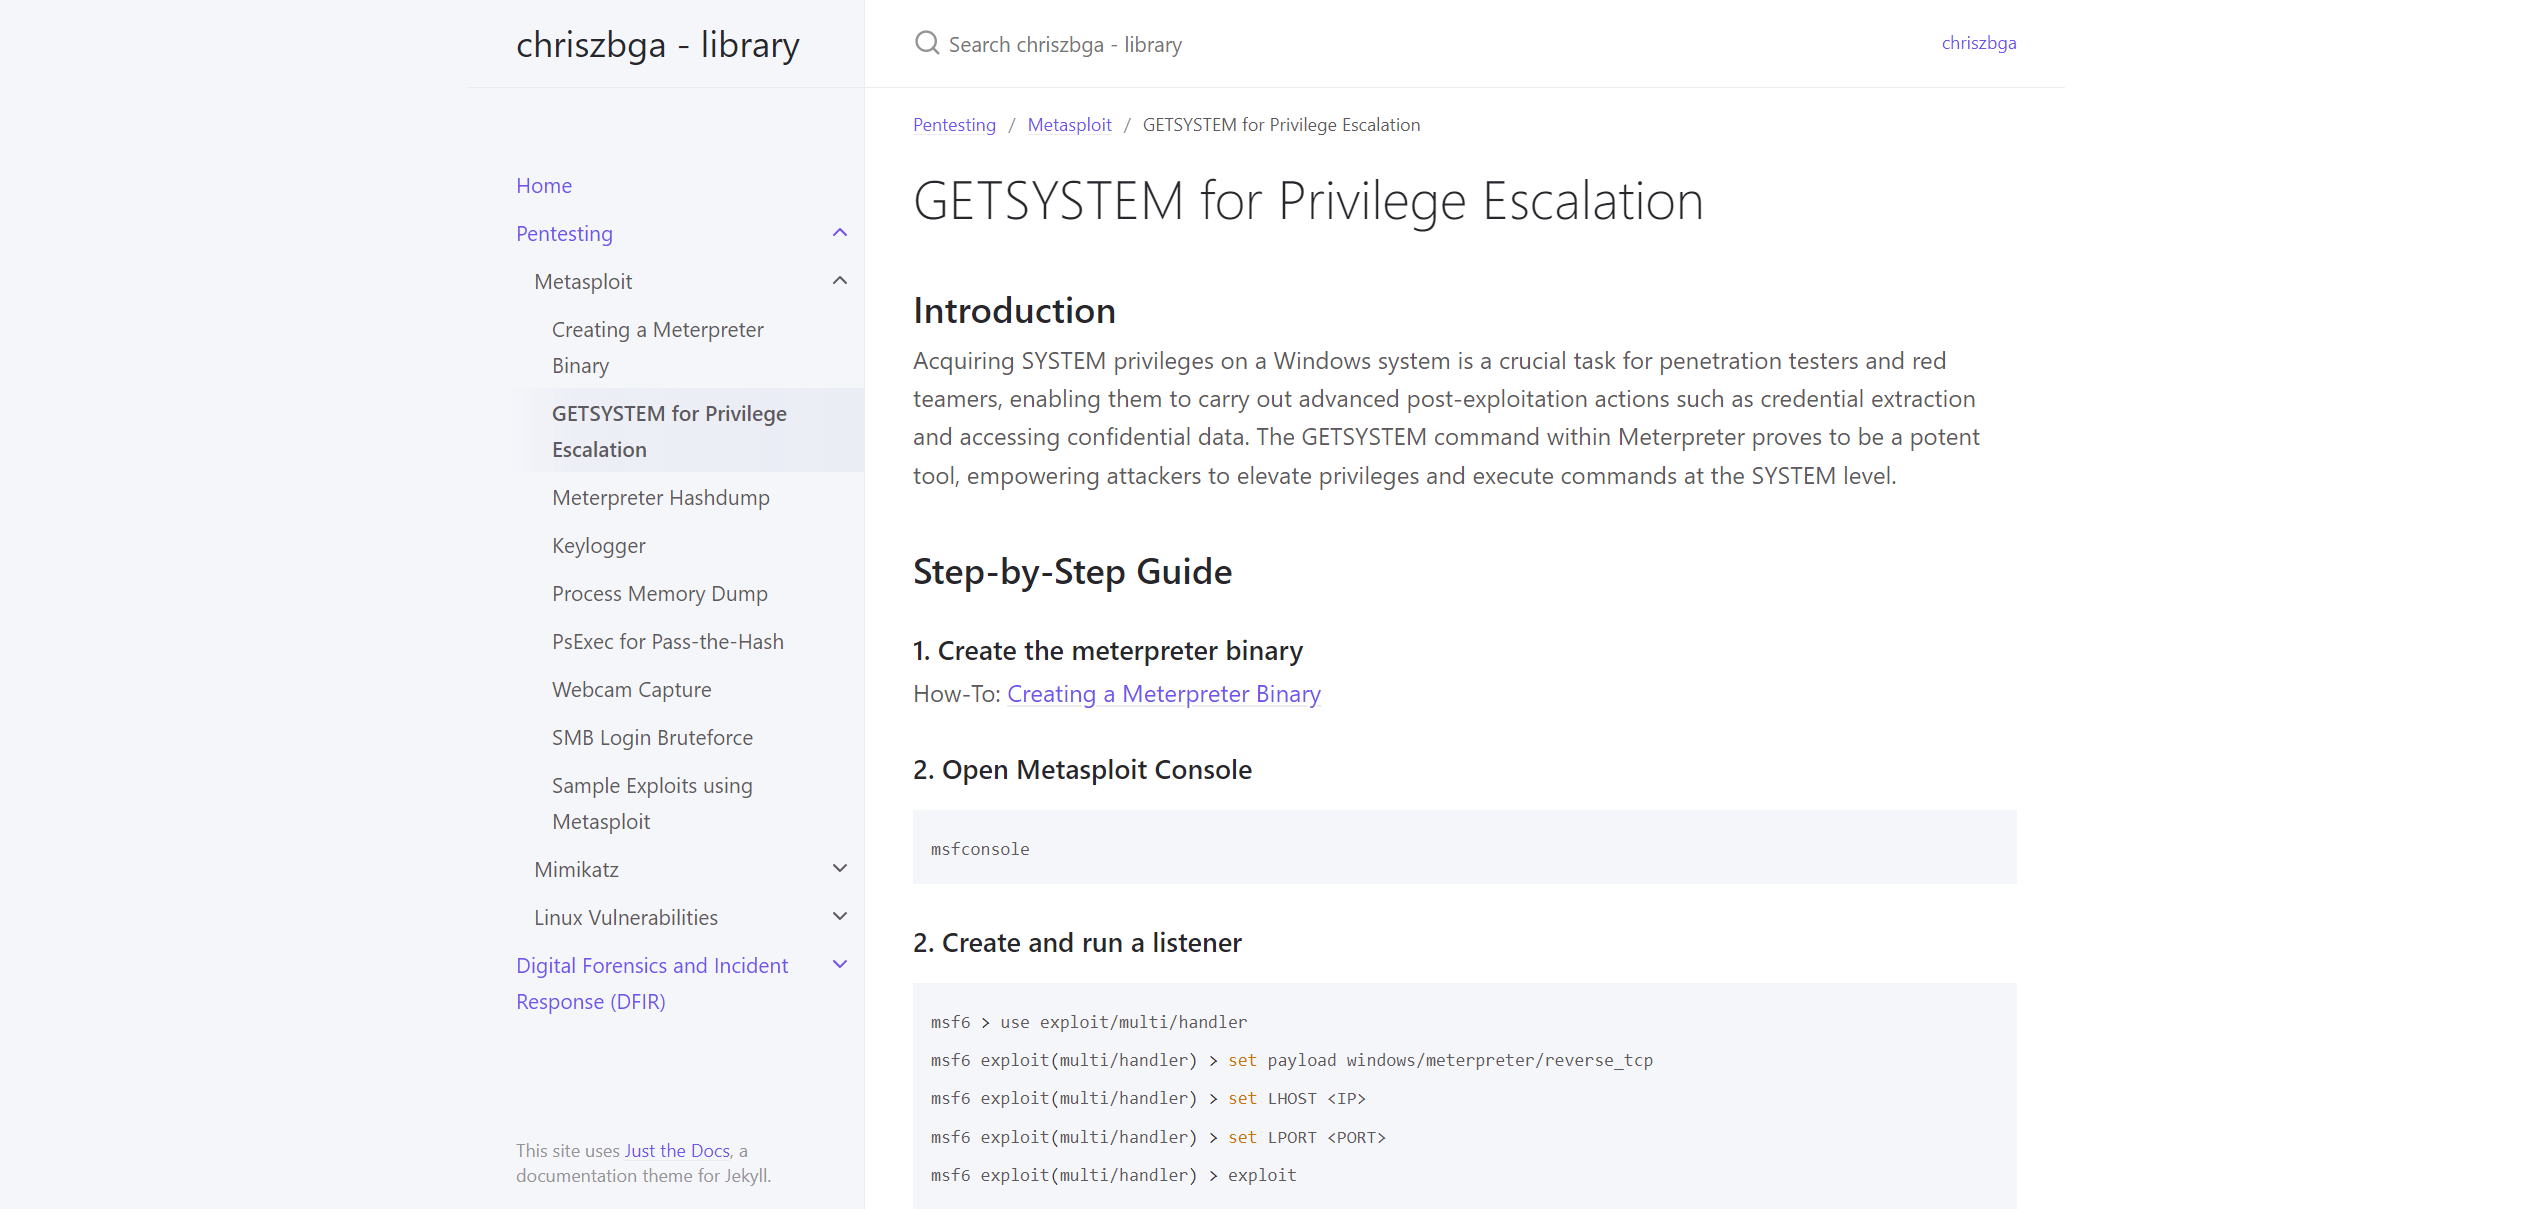Open the Process Memory Dump page
The width and height of the screenshot is (2532, 1209).
tap(659, 593)
